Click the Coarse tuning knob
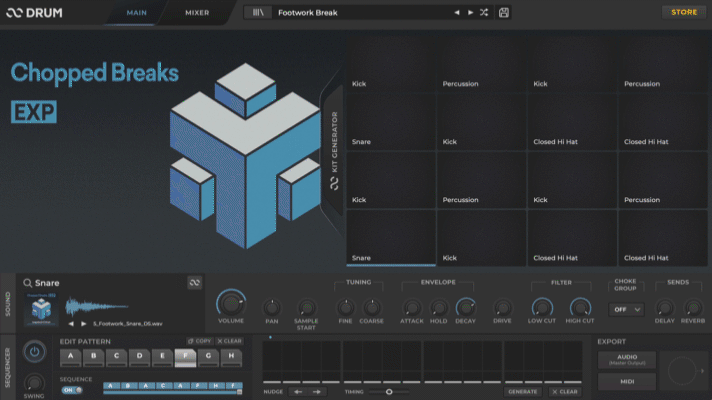This screenshot has width=712, height=400. [x=371, y=308]
